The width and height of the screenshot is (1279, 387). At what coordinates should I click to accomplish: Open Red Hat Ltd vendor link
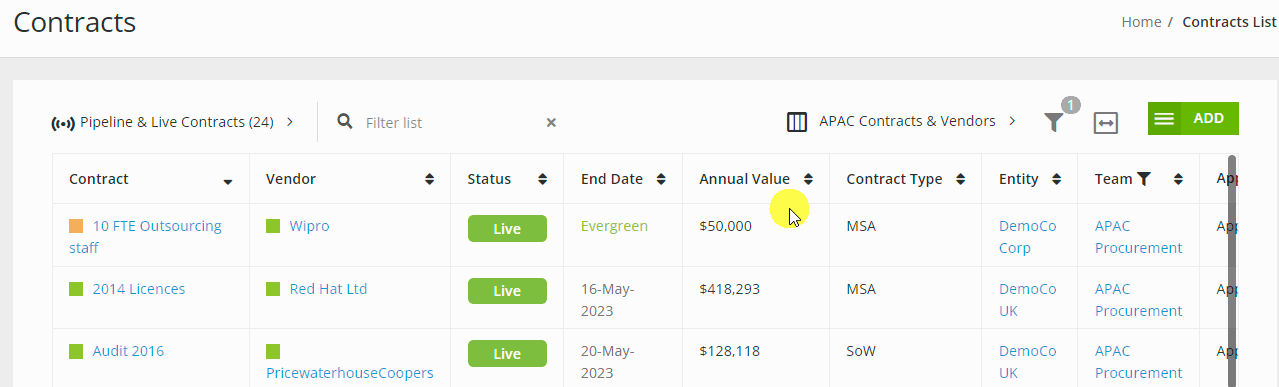pyautogui.click(x=328, y=289)
